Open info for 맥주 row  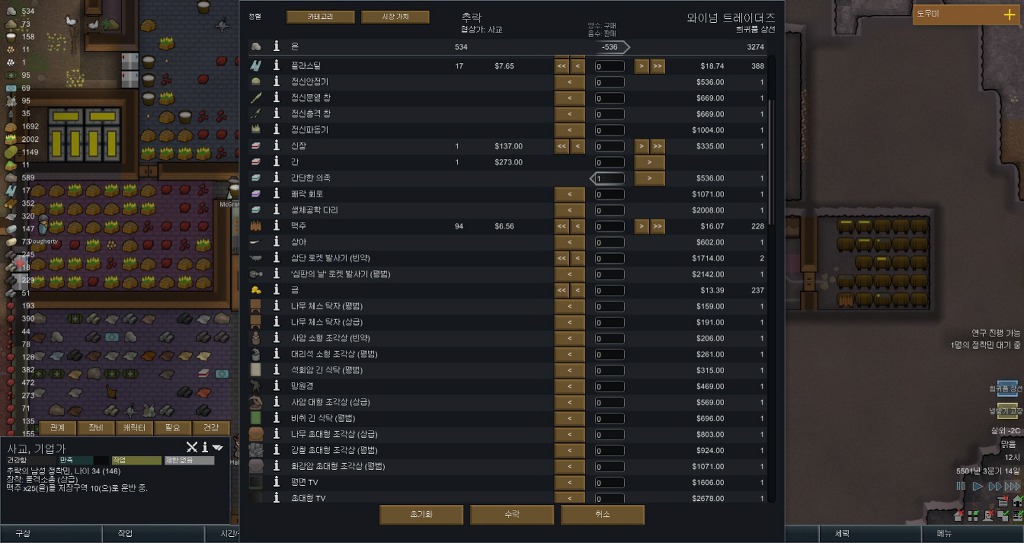[276, 226]
